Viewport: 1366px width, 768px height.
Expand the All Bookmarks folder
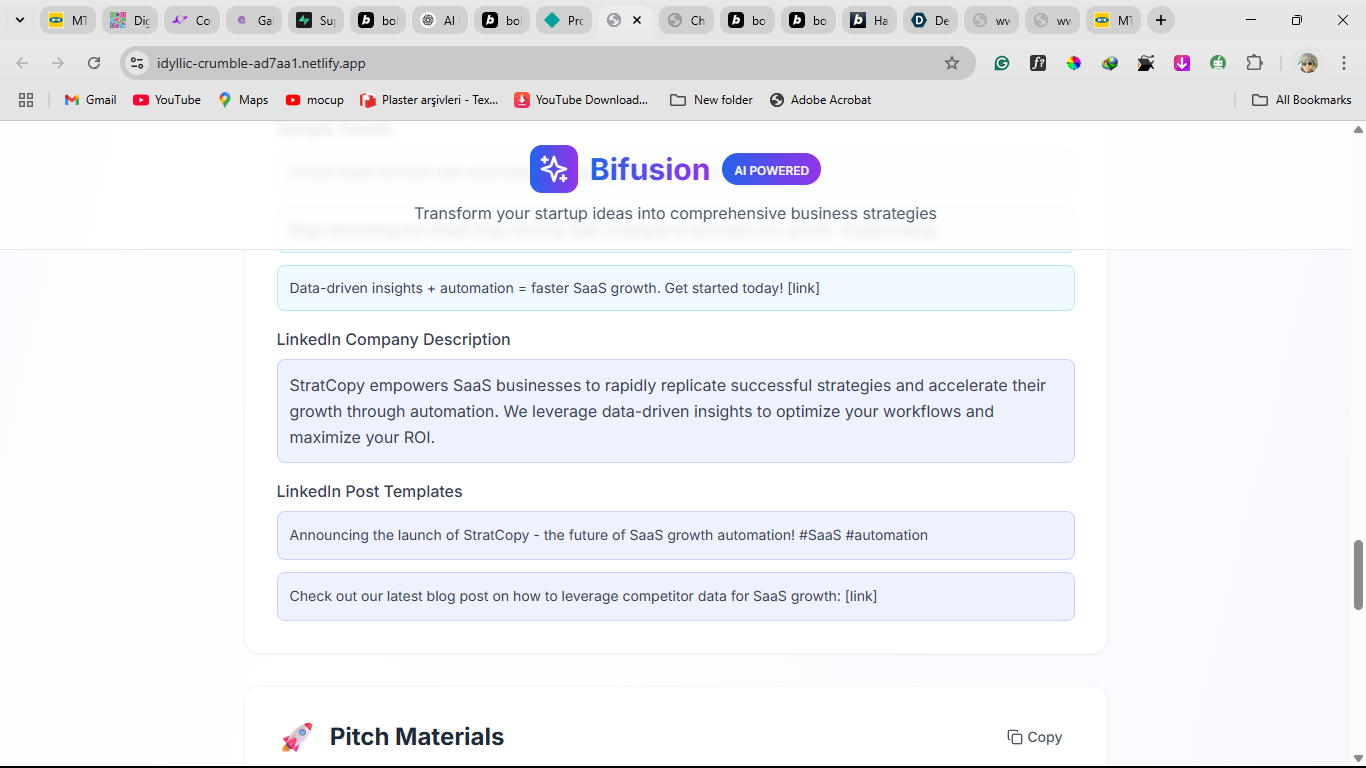(1302, 100)
